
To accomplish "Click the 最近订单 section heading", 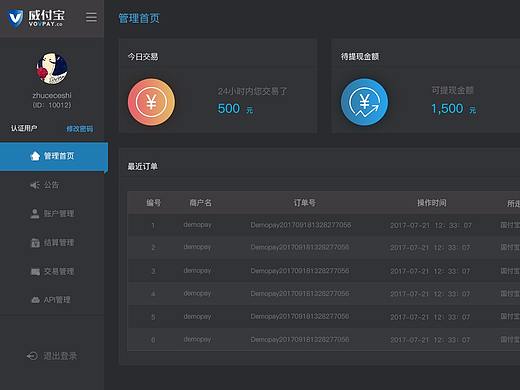I will [143, 166].
